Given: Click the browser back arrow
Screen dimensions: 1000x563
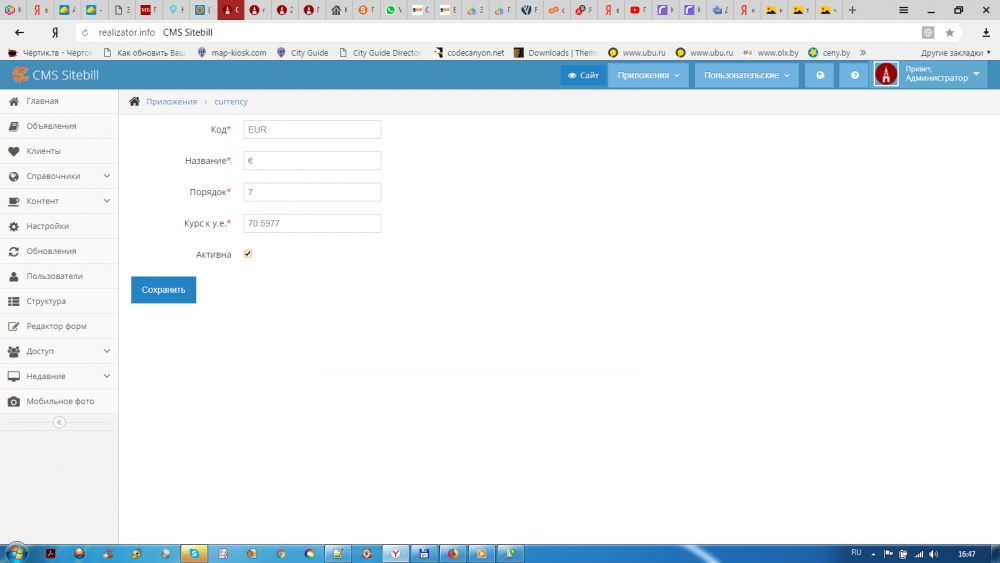Looking at the screenshot, I should pyautogui.click(x=19, y=32).
